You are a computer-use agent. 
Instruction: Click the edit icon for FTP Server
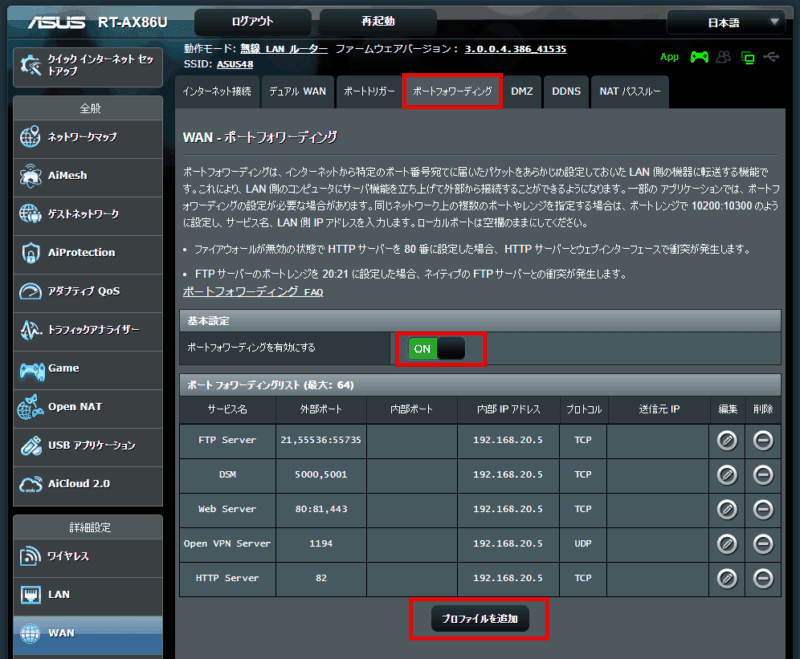coord(727,440)
